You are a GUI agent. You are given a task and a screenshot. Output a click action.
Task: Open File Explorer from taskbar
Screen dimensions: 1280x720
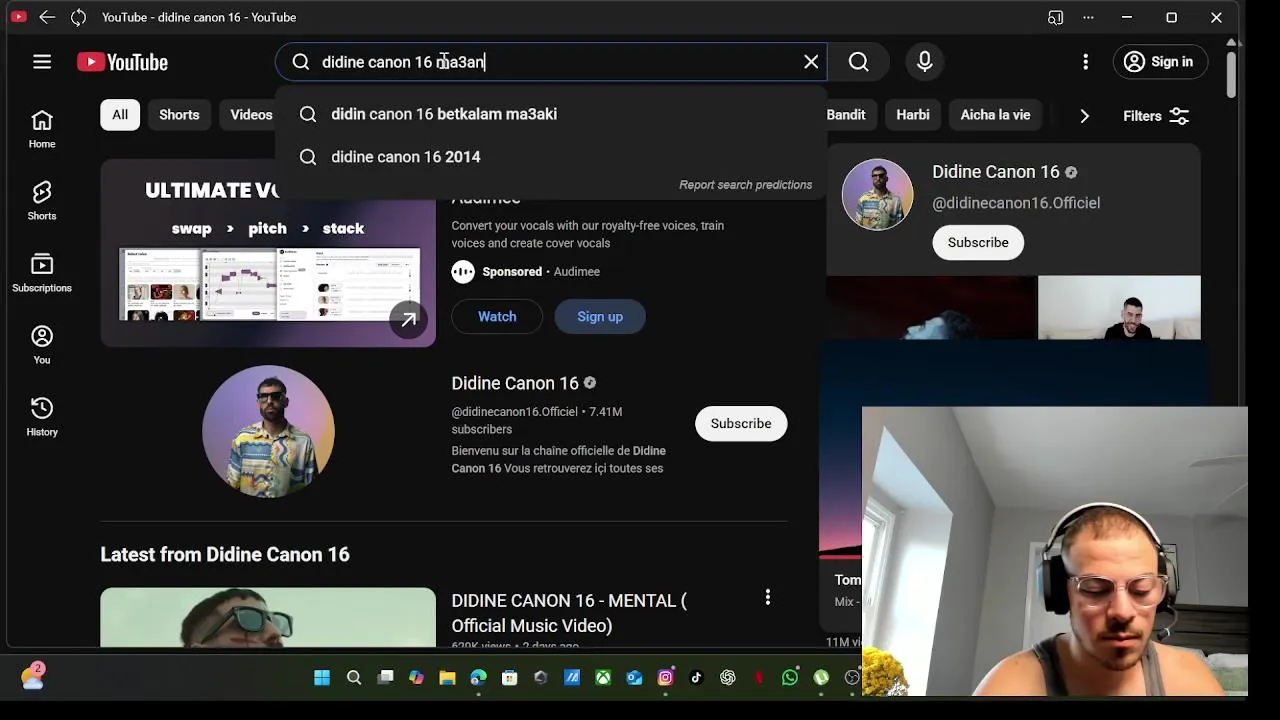(447, 678)
